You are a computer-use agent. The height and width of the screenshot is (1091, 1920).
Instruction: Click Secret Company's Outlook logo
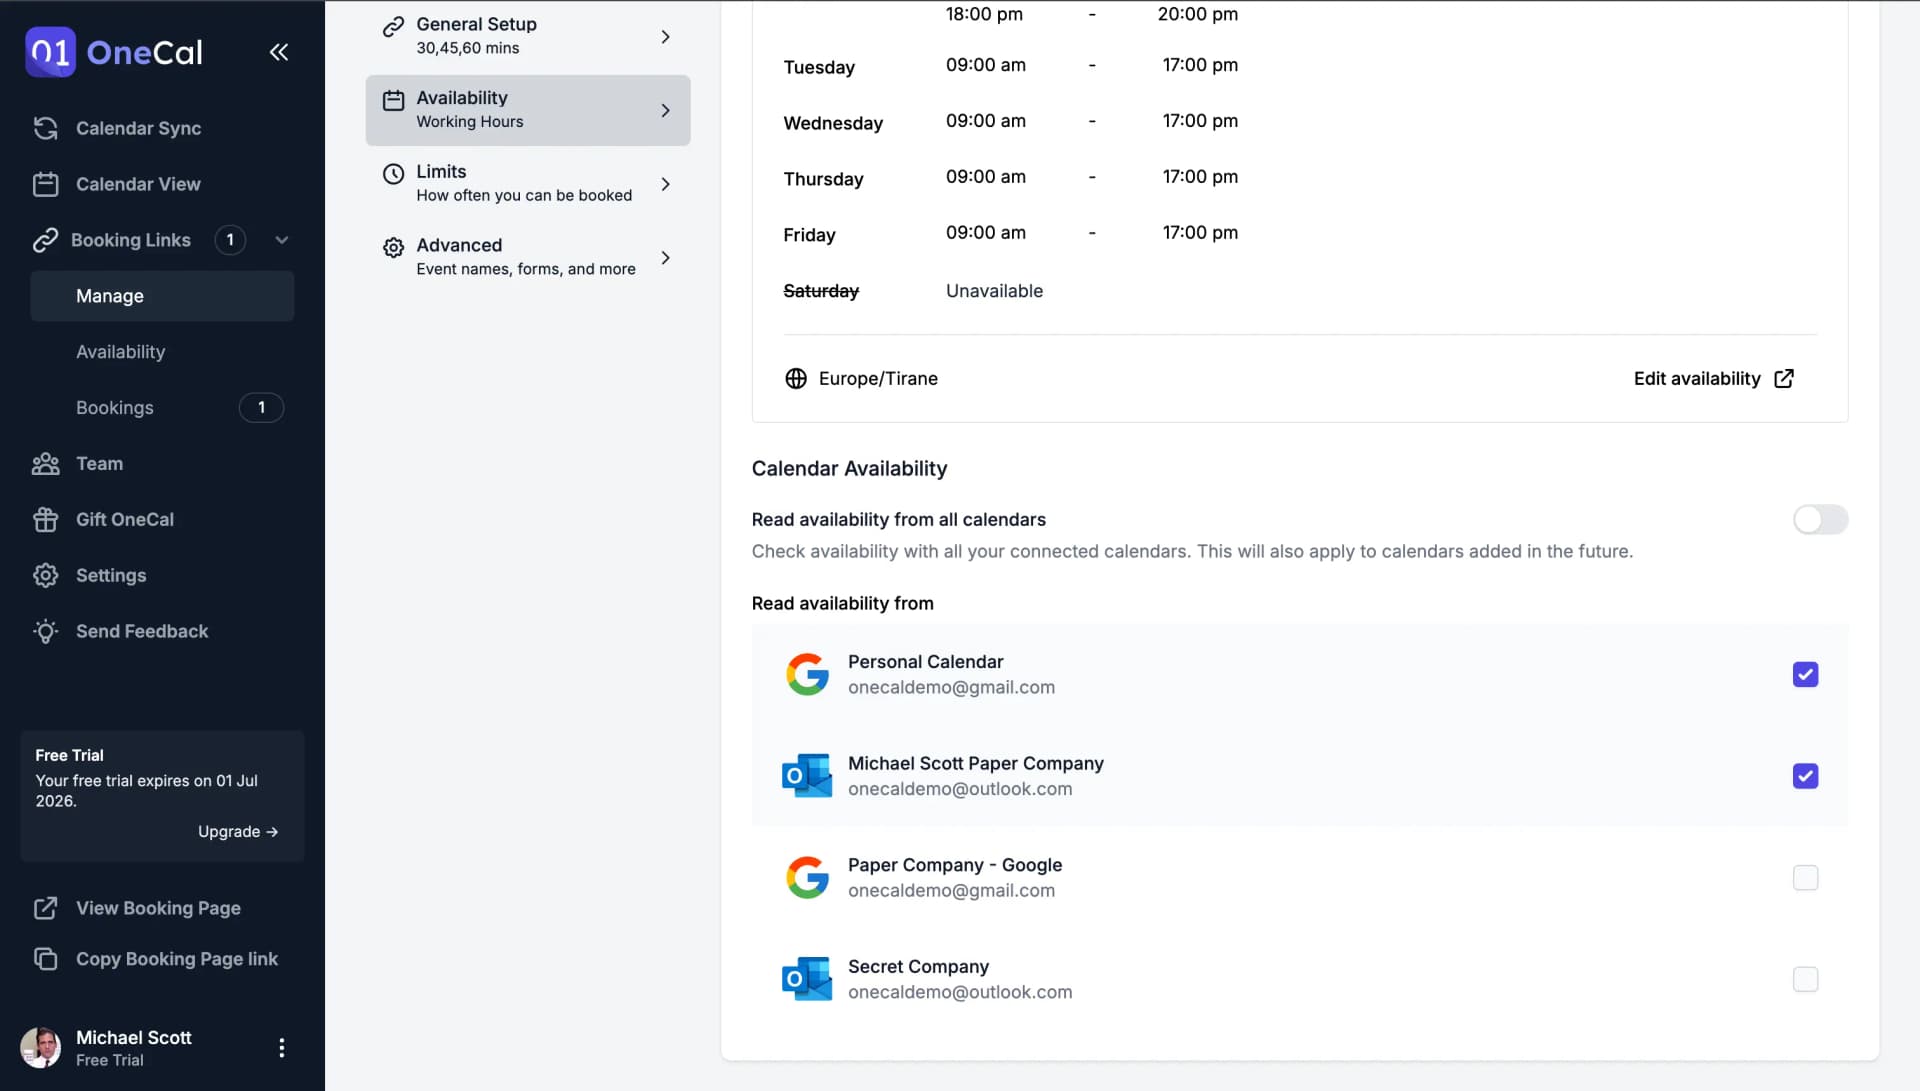[807, 979]
